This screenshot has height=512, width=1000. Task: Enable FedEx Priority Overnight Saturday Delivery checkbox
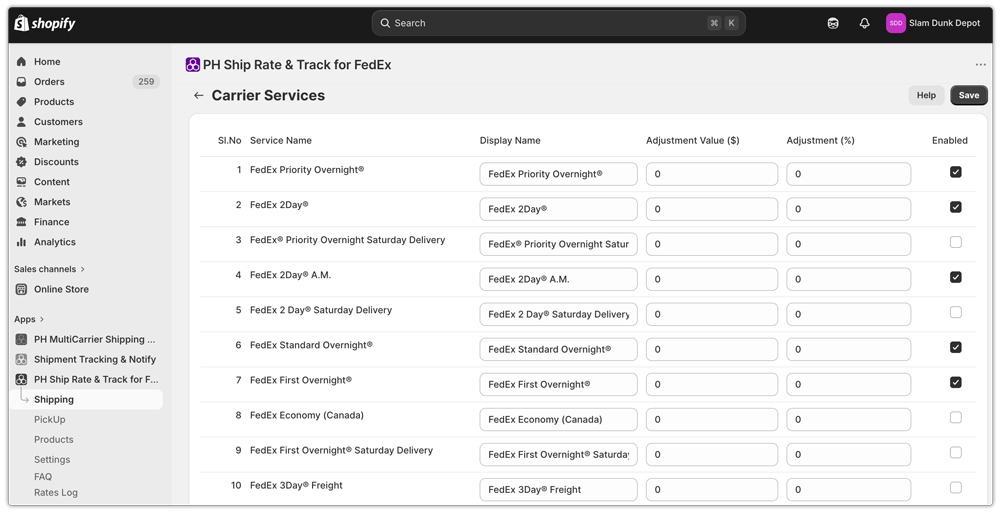pos(955,242)
